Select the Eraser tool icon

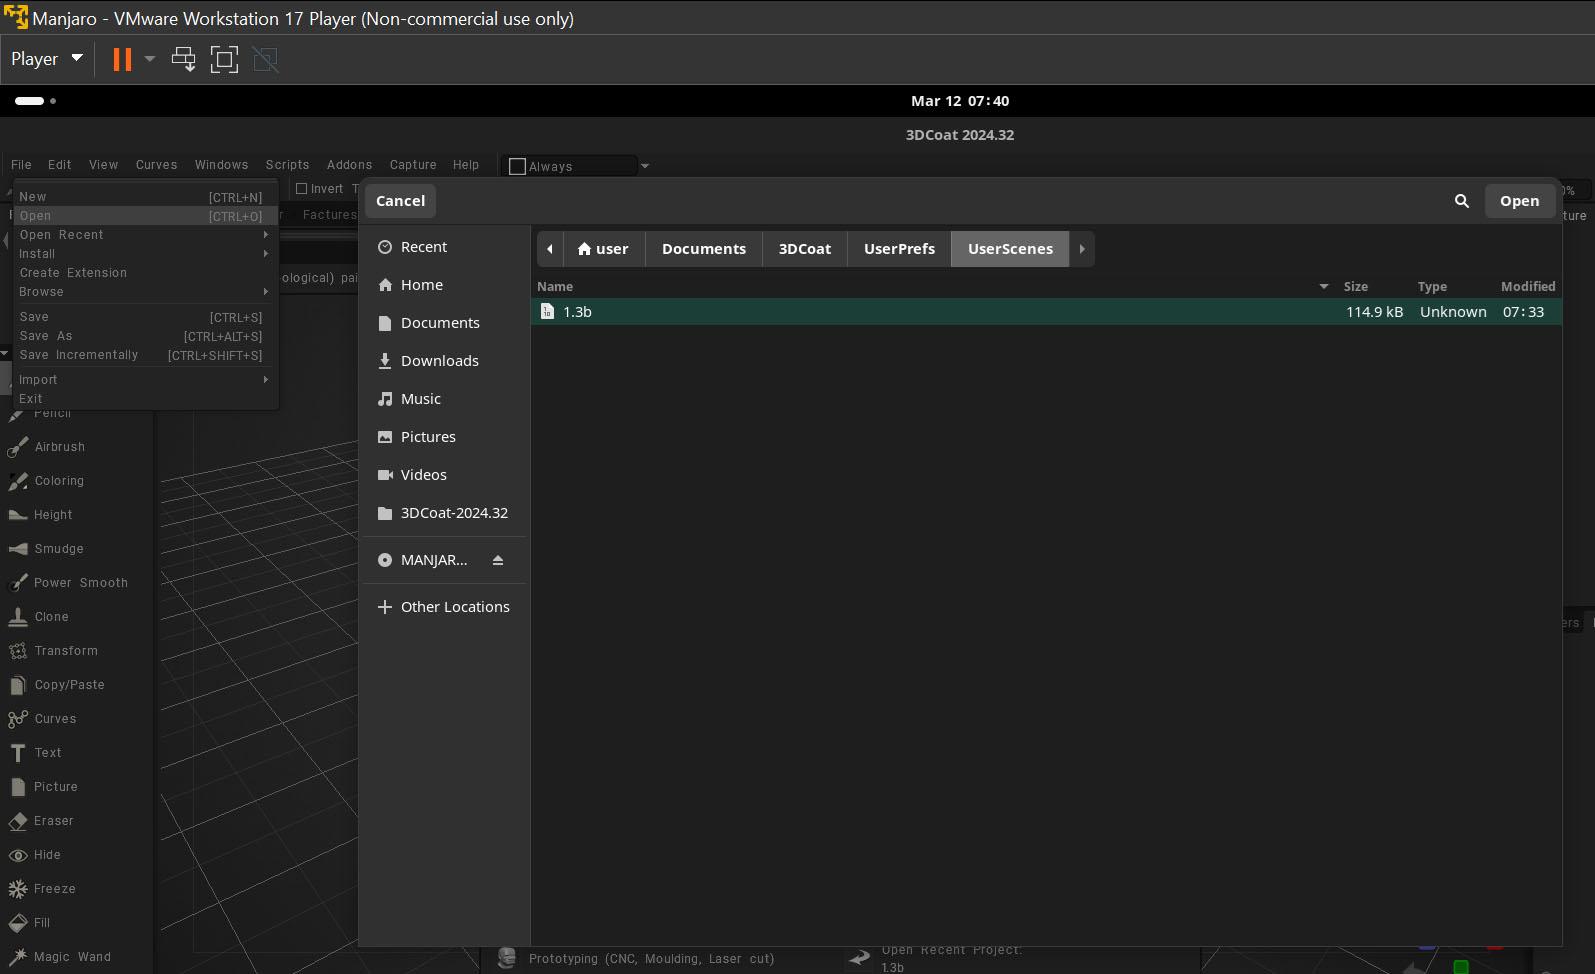coord(18,821)
